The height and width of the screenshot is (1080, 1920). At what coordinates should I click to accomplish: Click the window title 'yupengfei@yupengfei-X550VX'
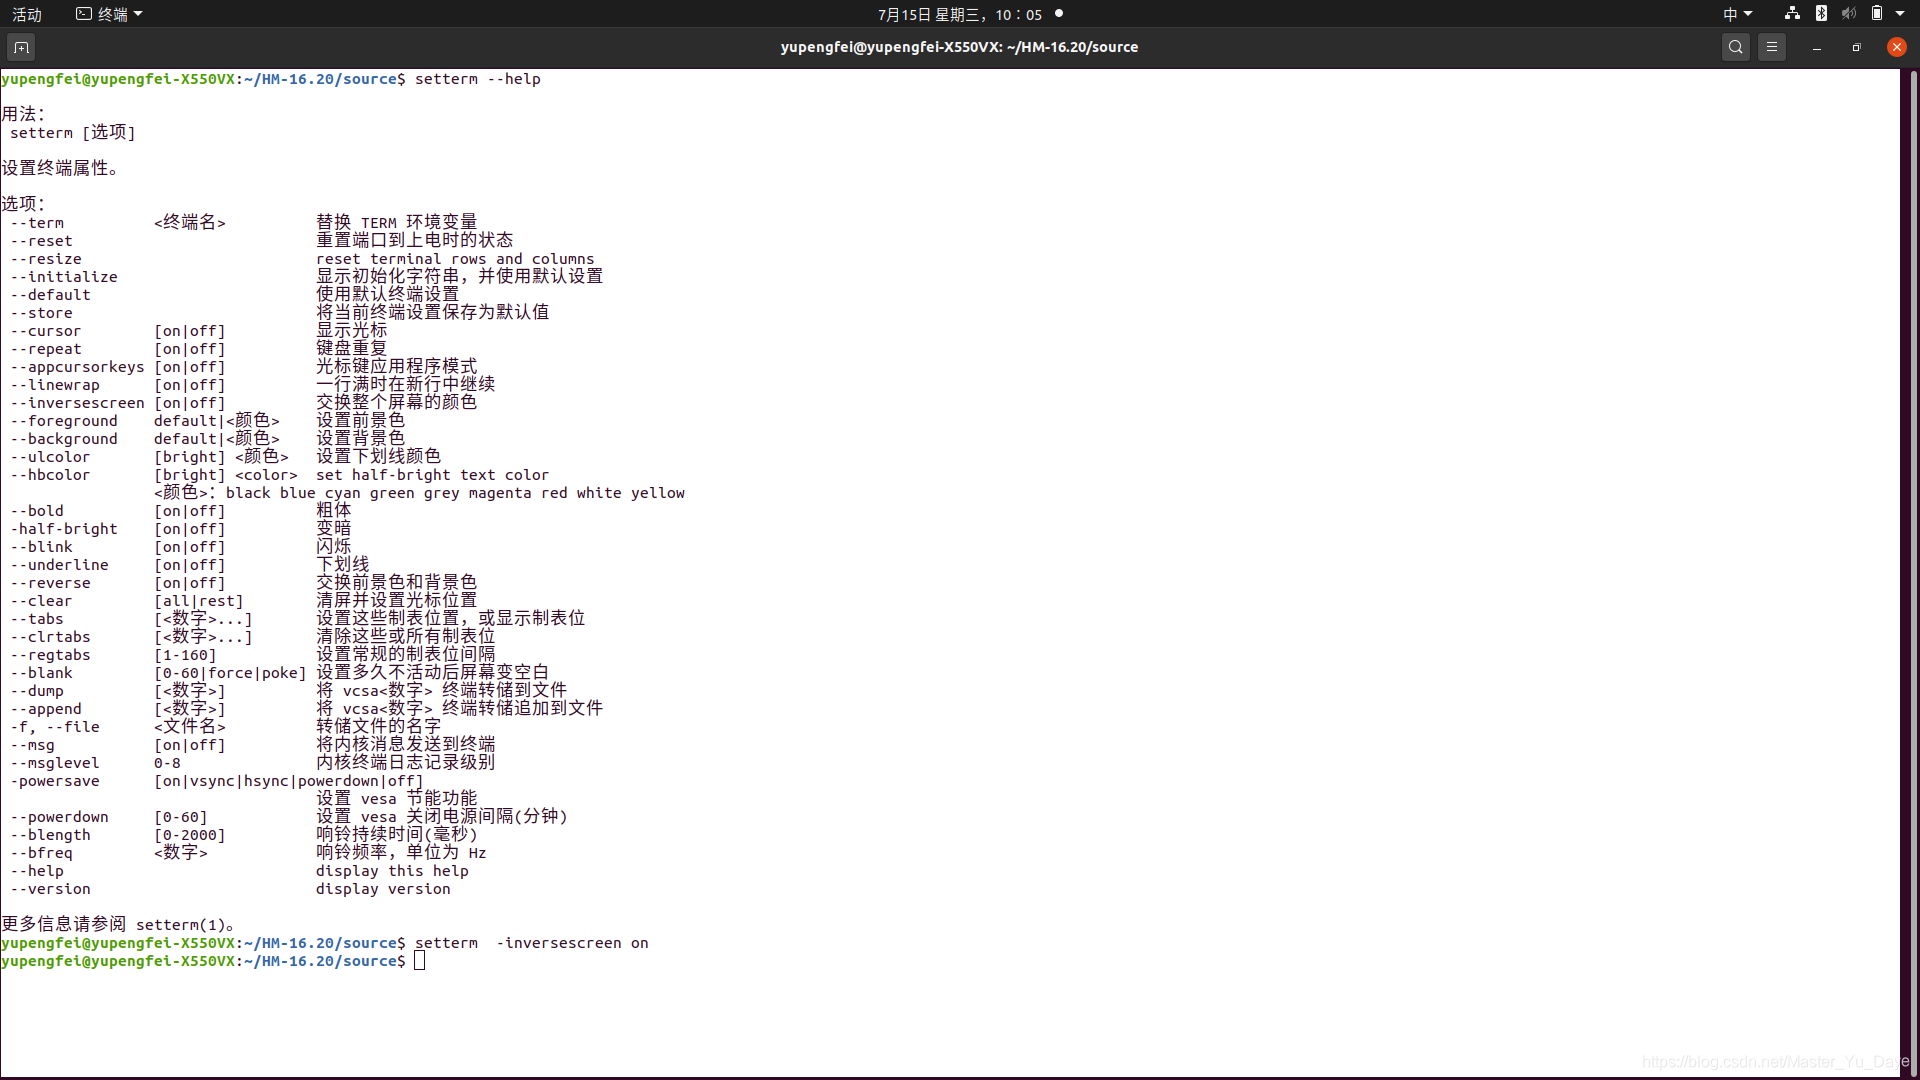coord(959,47)
